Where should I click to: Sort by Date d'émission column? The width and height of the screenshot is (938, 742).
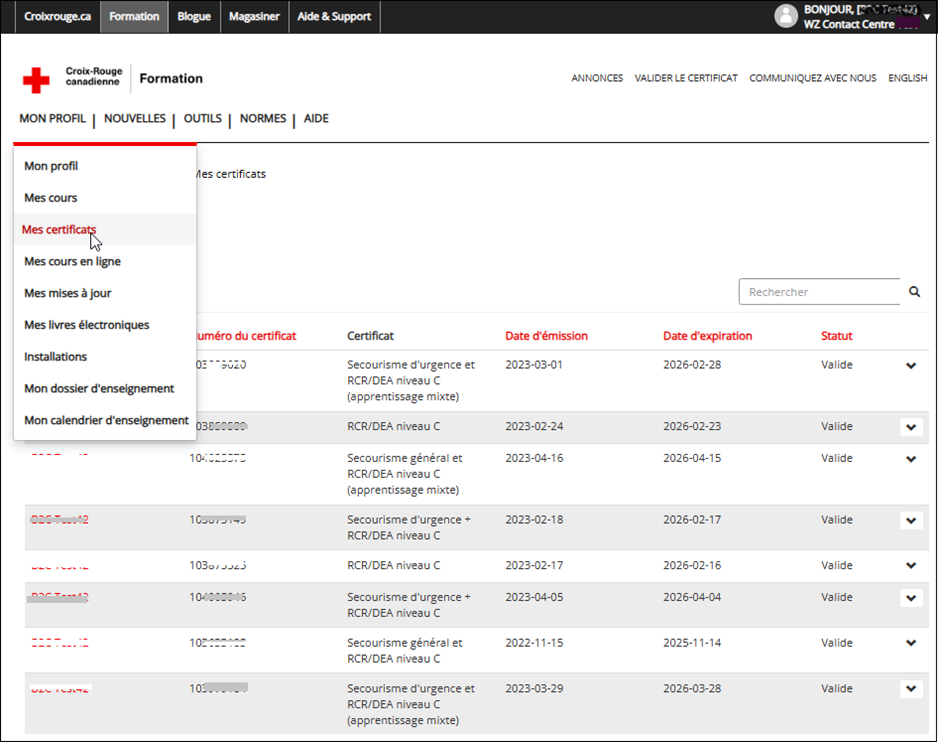tap(546, 336)
